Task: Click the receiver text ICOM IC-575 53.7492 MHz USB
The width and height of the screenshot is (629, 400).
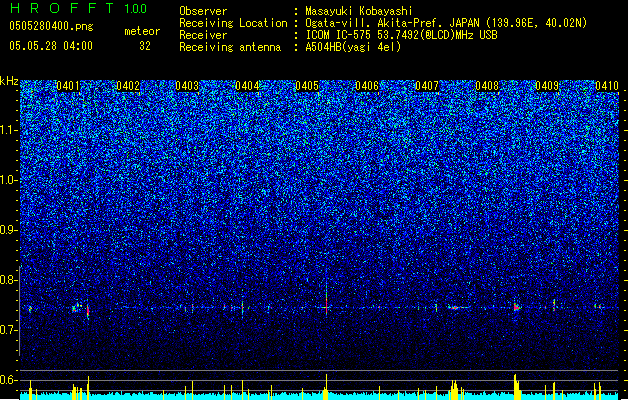Action: [402, 35]
